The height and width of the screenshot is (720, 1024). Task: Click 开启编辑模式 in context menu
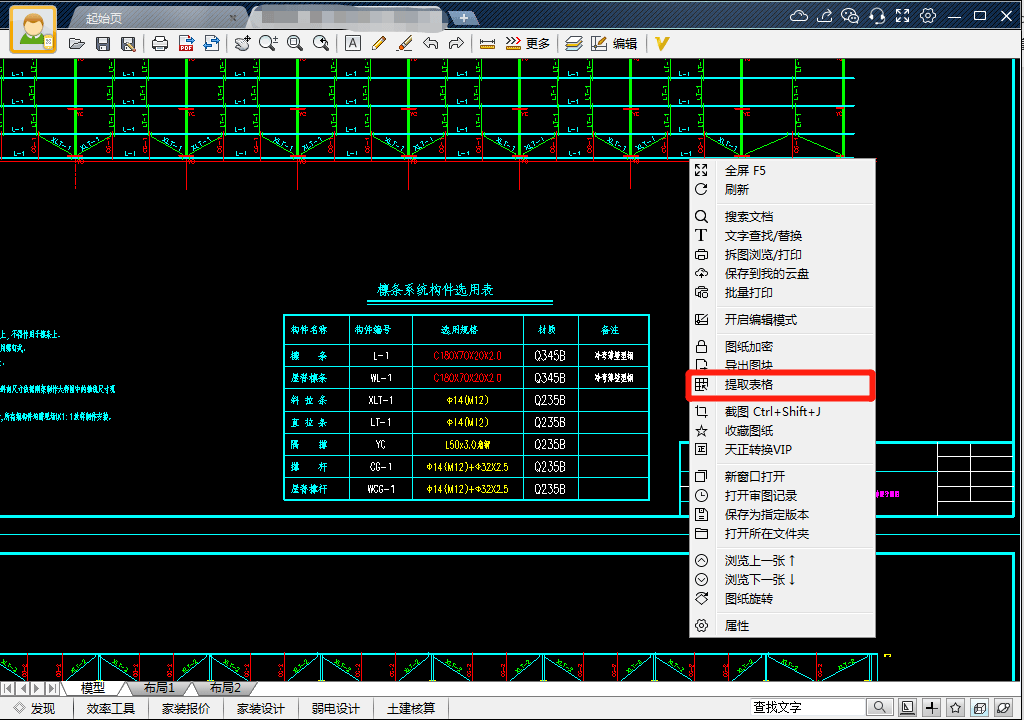click(760, 320)
